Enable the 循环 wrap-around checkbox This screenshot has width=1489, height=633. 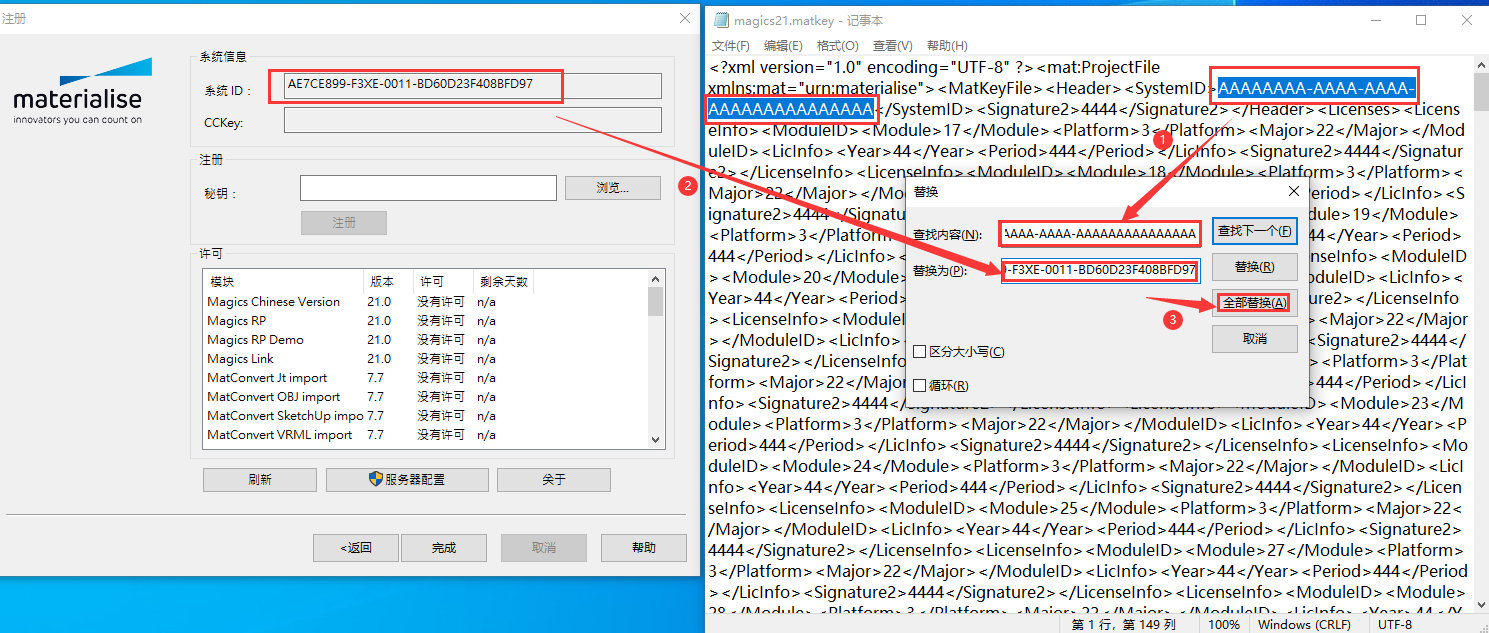(x=920, y=386)
